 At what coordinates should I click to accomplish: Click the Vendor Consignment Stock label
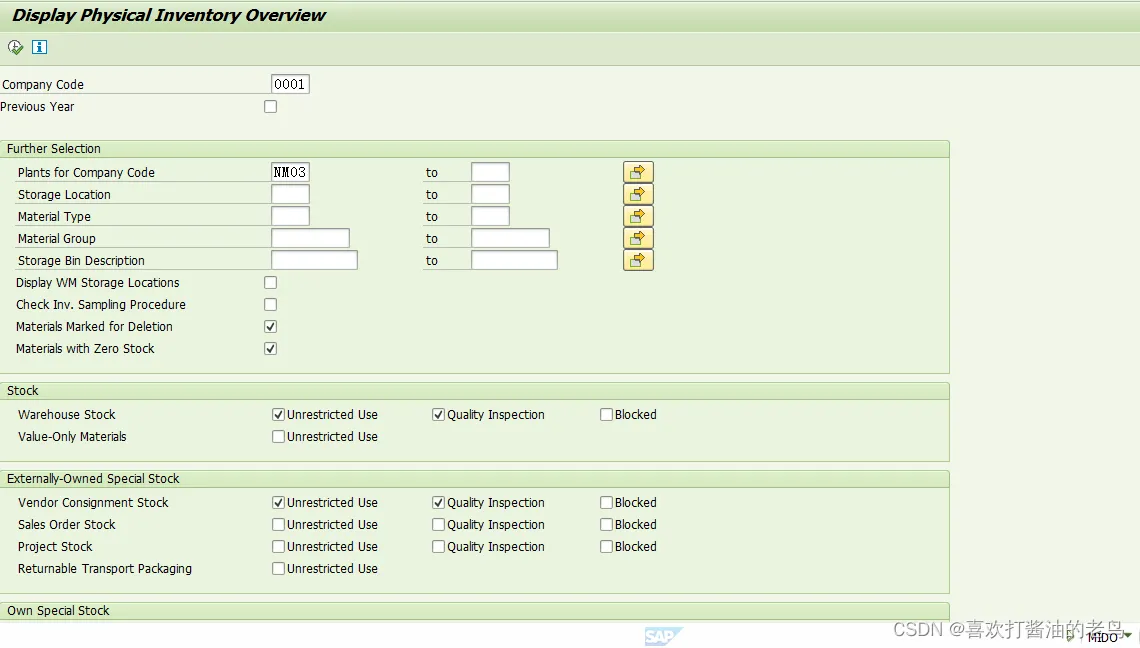tap(93, 503)
